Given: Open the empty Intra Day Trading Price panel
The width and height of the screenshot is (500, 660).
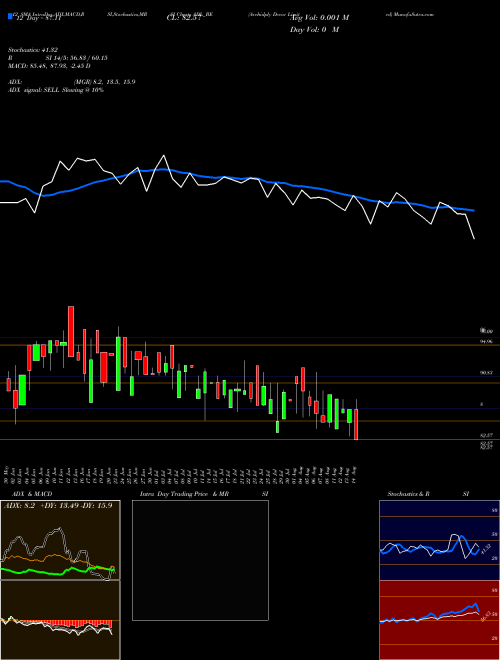Looking at the screenshot, I should (x=200, y=560).
